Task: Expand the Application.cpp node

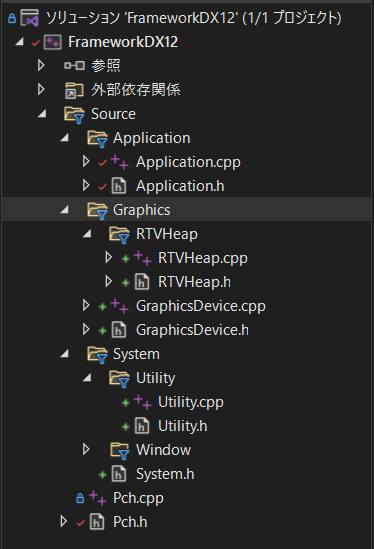Action: tap(86, 161)
